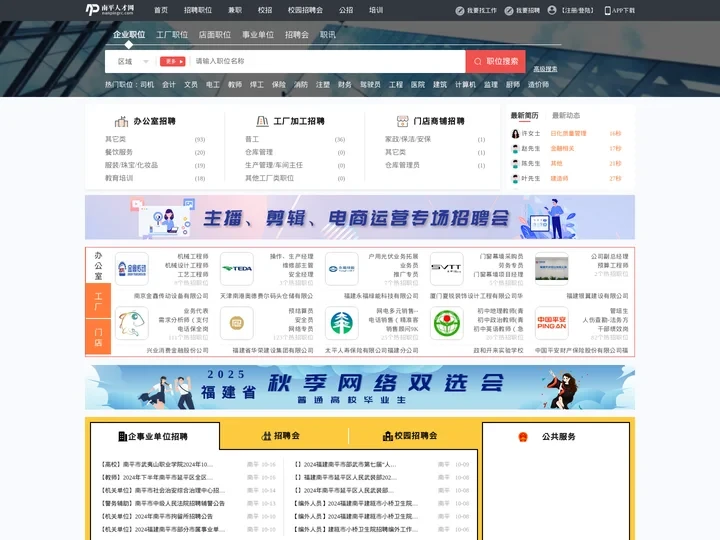Image resolution: width=720 pixels, height=540 pixels.
Task: Click the APP下载 phone icon
Action: (x=608, y=11)
